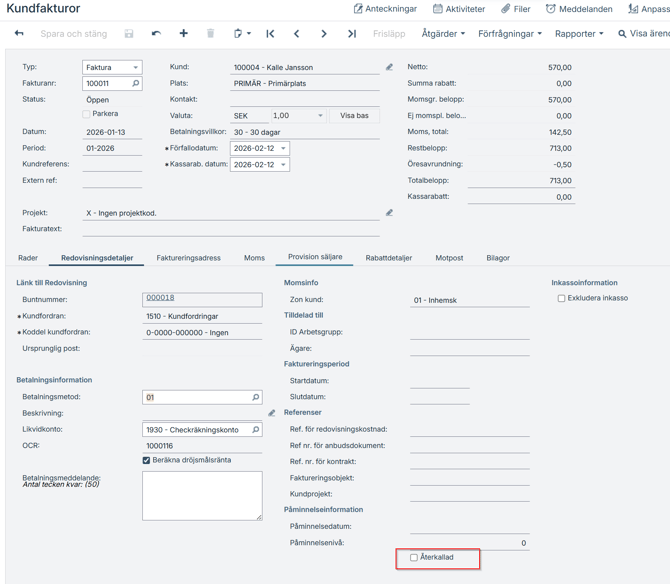Check the Återkallad checkbox
Image resolution: width=670 pixels, height=584 pixels.
[x=414, y=558]
